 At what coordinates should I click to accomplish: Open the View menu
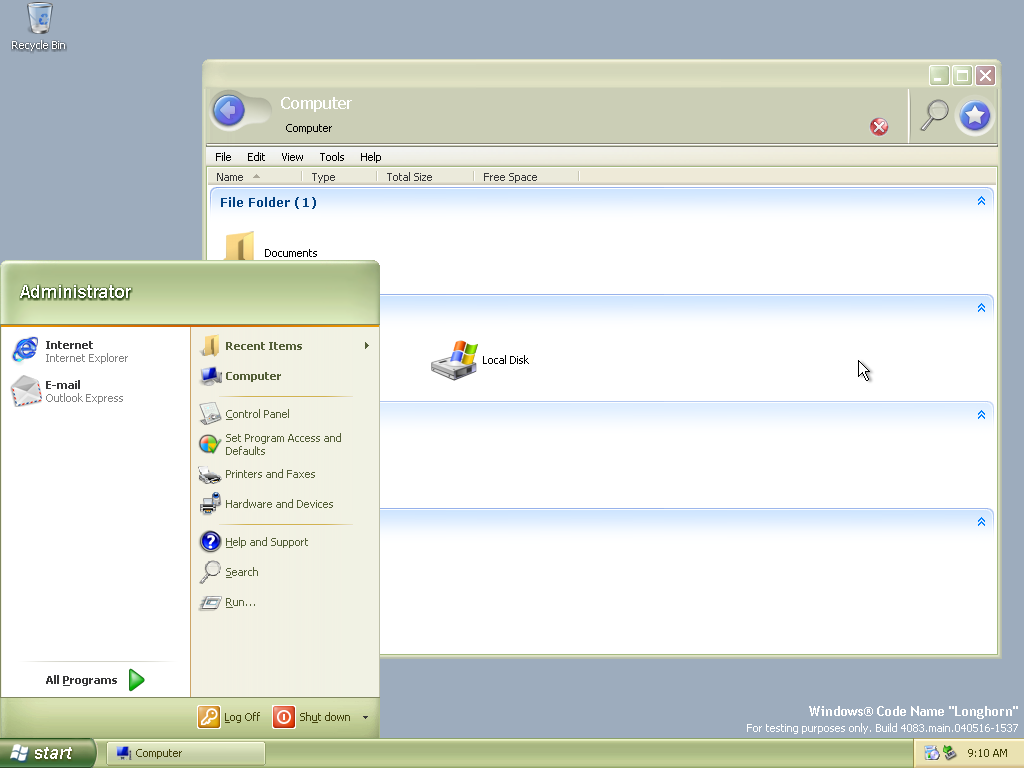292,157
